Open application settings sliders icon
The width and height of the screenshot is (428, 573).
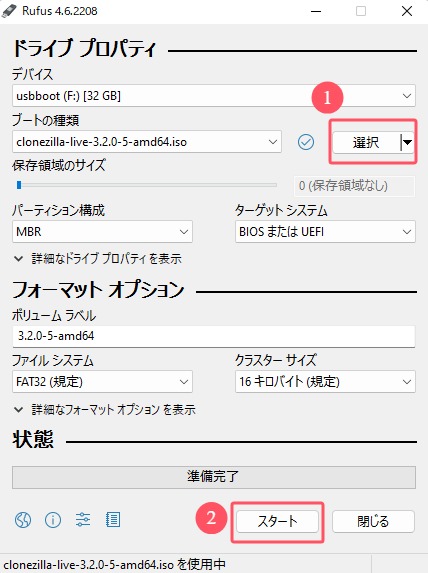coord(83,520)
